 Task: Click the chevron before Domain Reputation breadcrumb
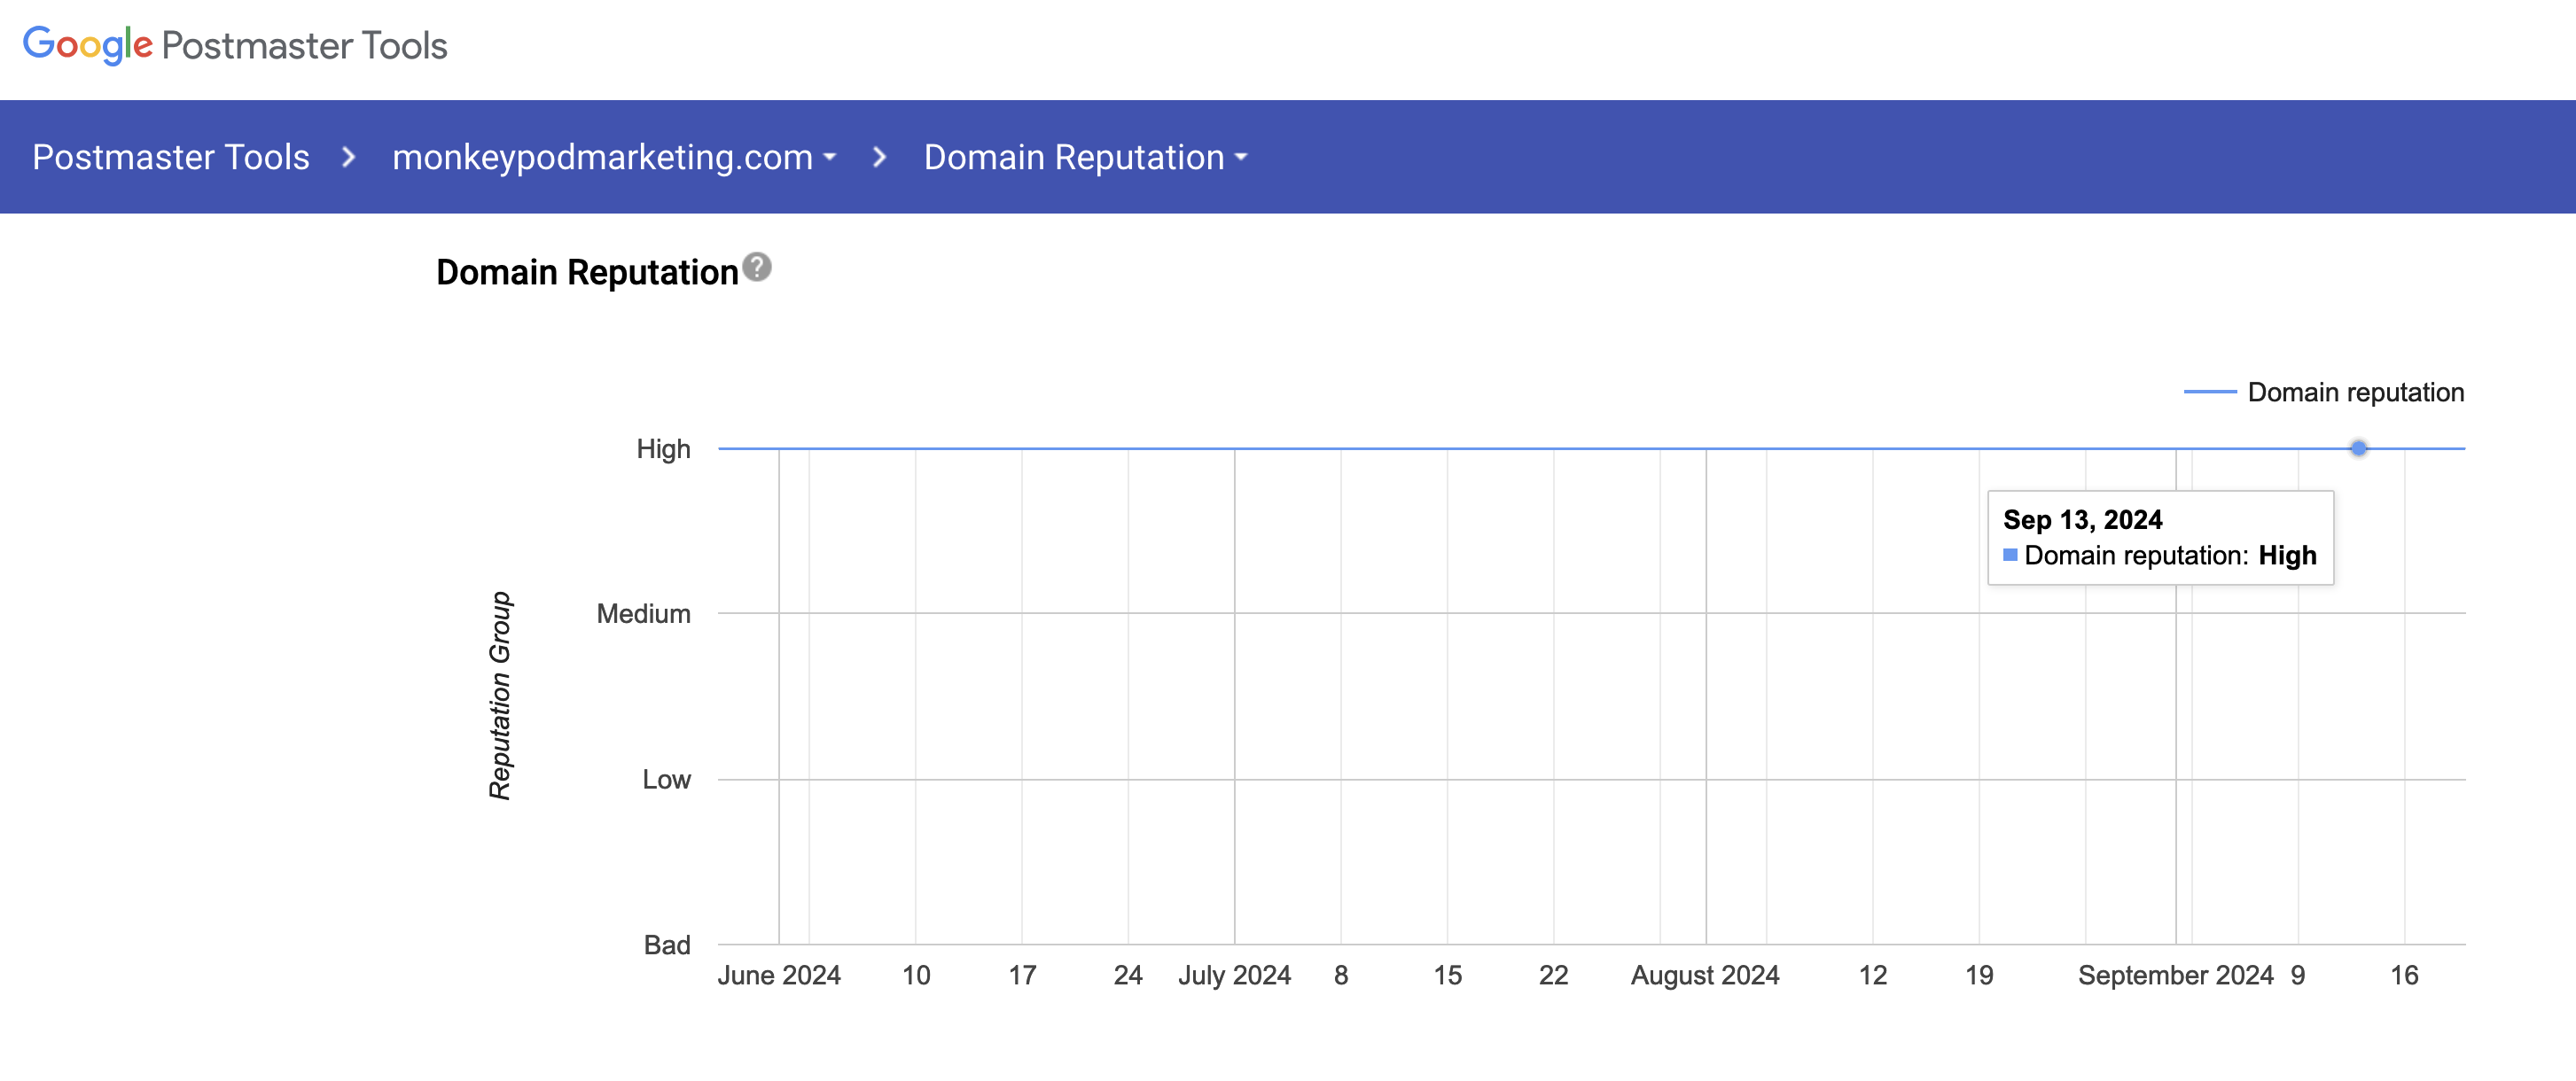879,157
